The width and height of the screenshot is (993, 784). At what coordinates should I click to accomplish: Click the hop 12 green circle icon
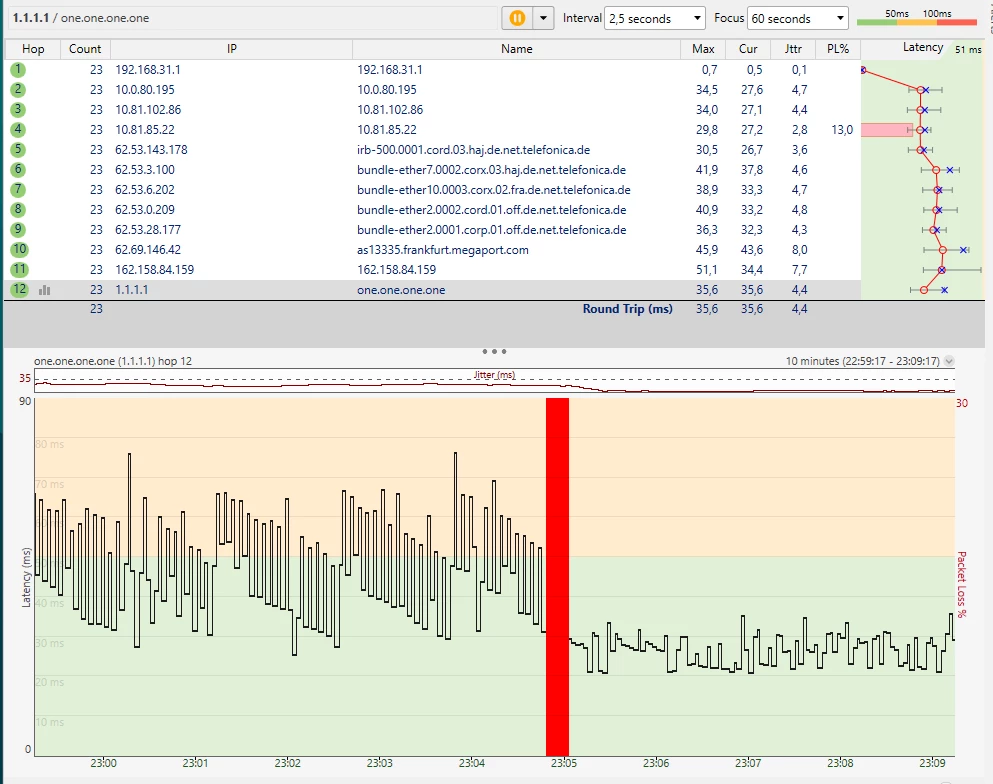click(19, 290)
